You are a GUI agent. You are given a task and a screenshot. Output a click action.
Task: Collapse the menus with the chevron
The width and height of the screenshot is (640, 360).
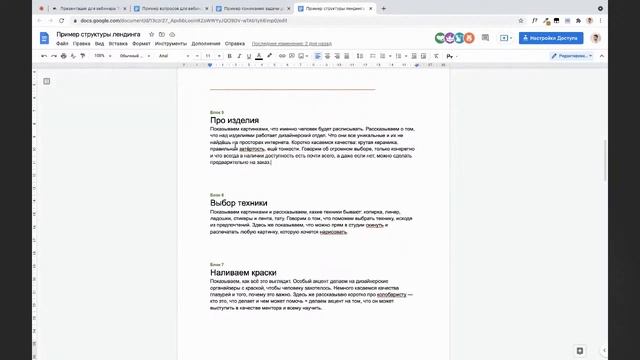pos(602,56)
